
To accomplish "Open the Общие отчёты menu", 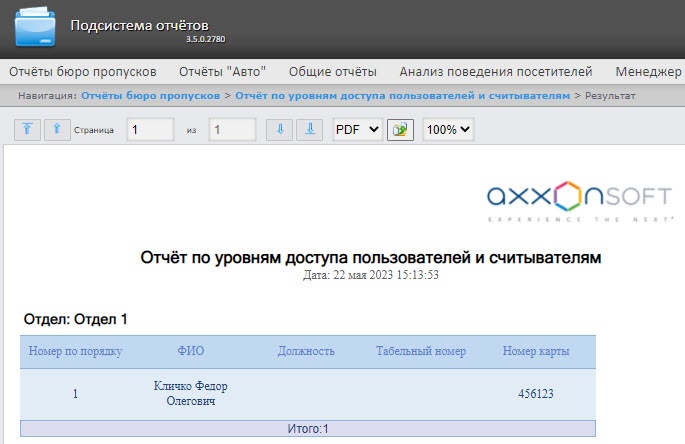I will tap(332, 72).
